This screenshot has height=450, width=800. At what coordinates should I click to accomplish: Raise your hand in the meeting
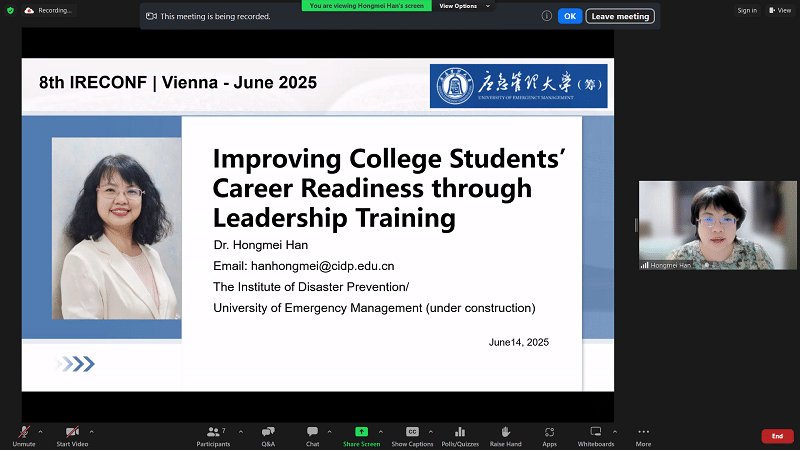tap(505, 434)
